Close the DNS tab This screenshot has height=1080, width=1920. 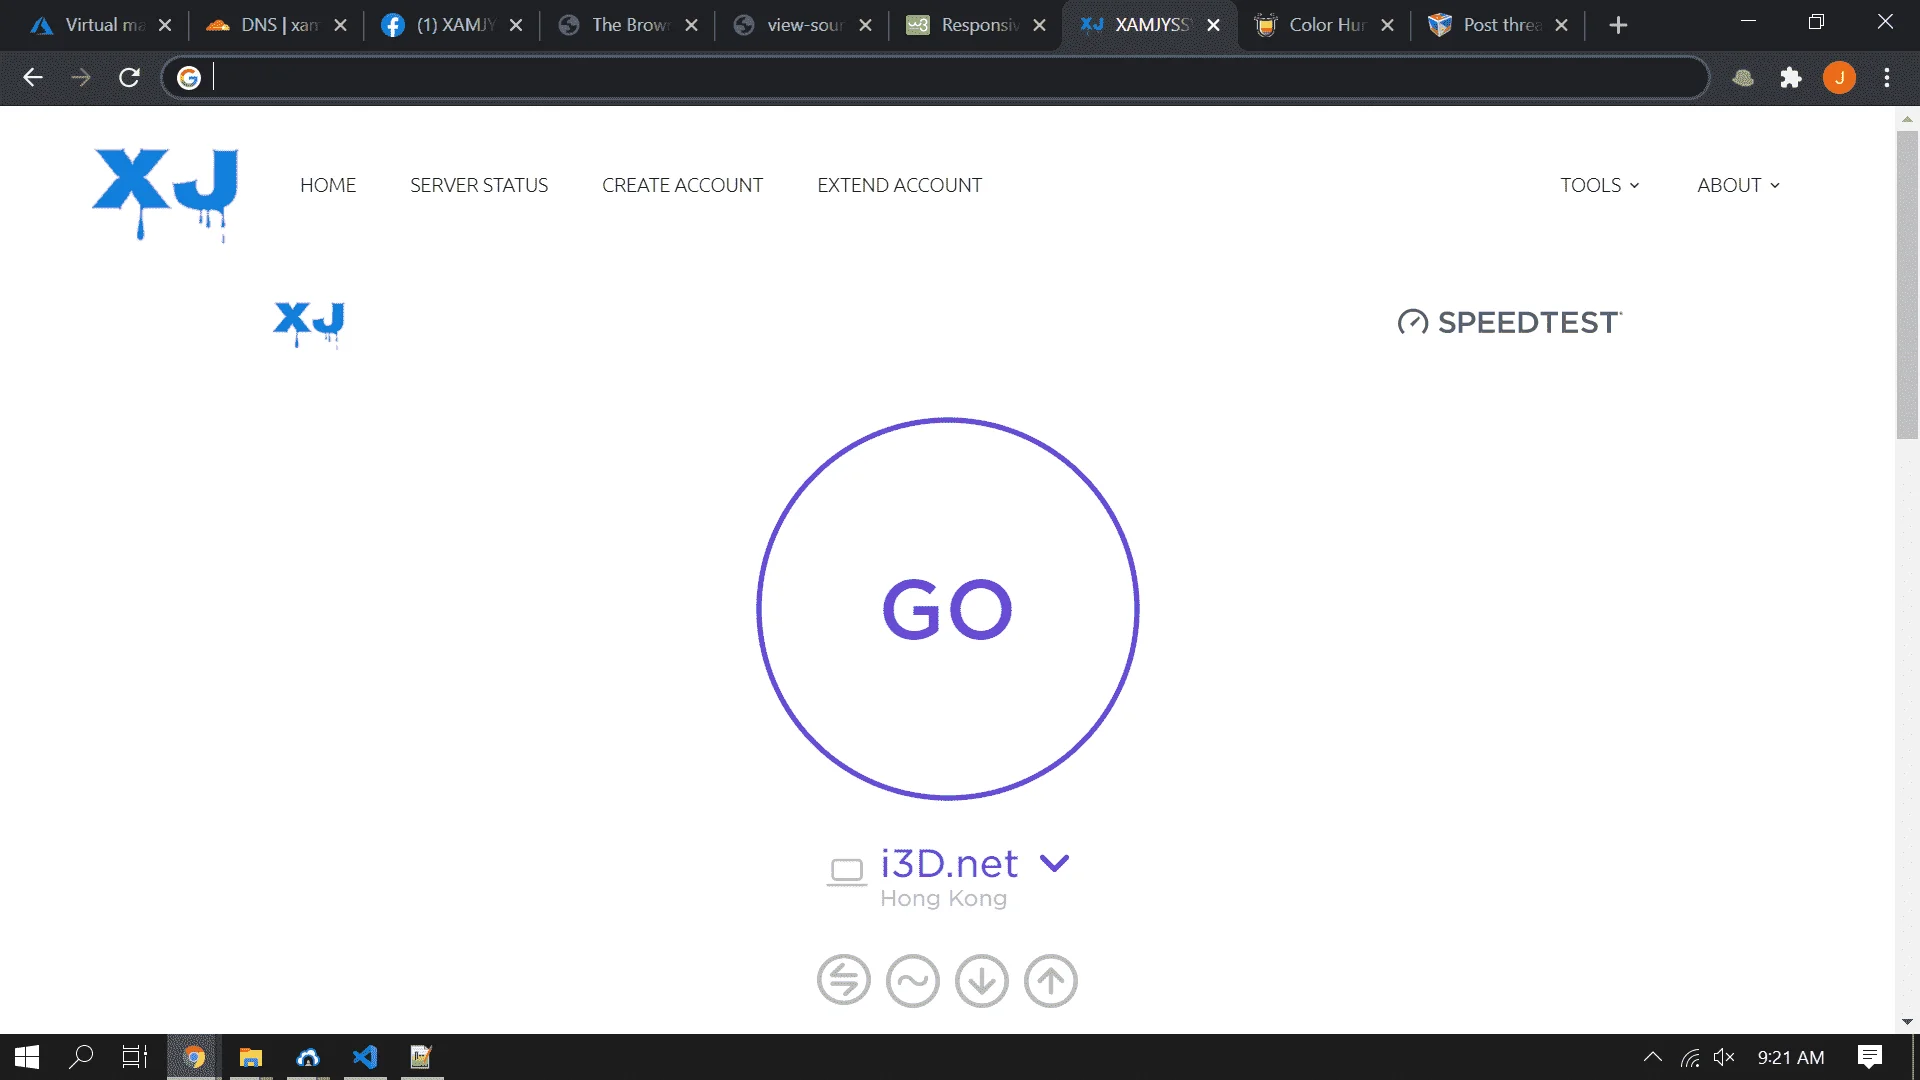pos(340,25)
